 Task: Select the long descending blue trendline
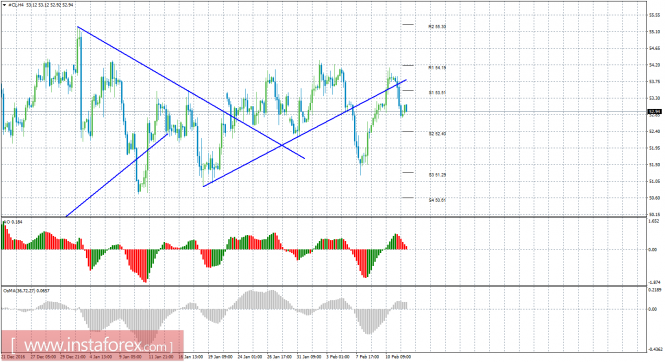191,92
